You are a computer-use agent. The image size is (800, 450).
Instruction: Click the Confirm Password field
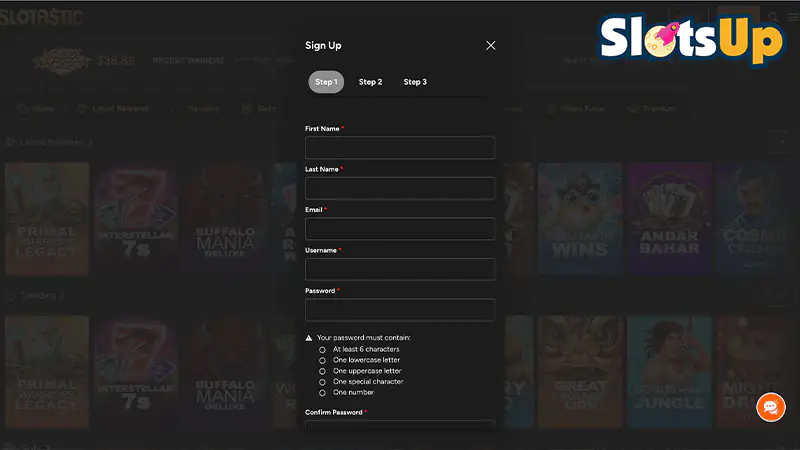pos(400,424)
